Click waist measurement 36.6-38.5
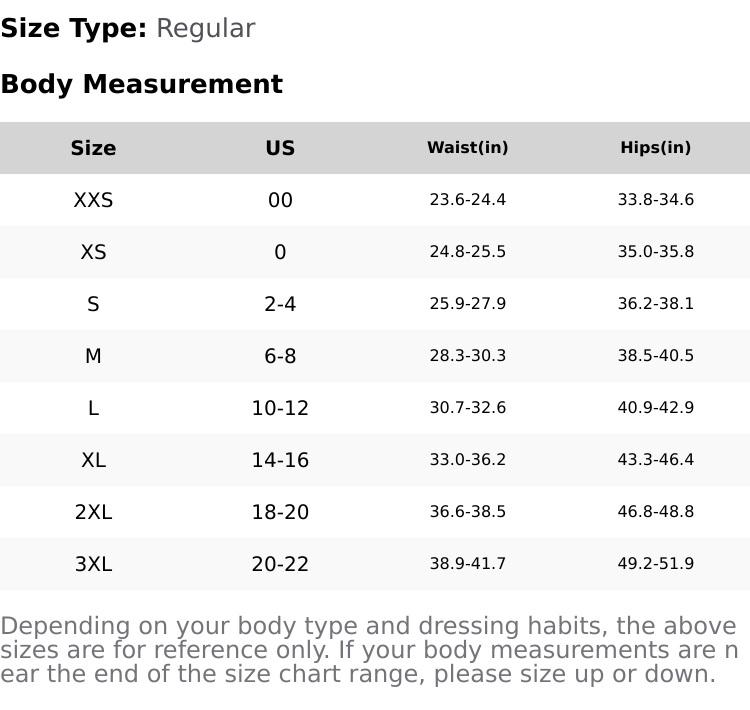The height and width of the screenshot is (710, 750). 467,512
